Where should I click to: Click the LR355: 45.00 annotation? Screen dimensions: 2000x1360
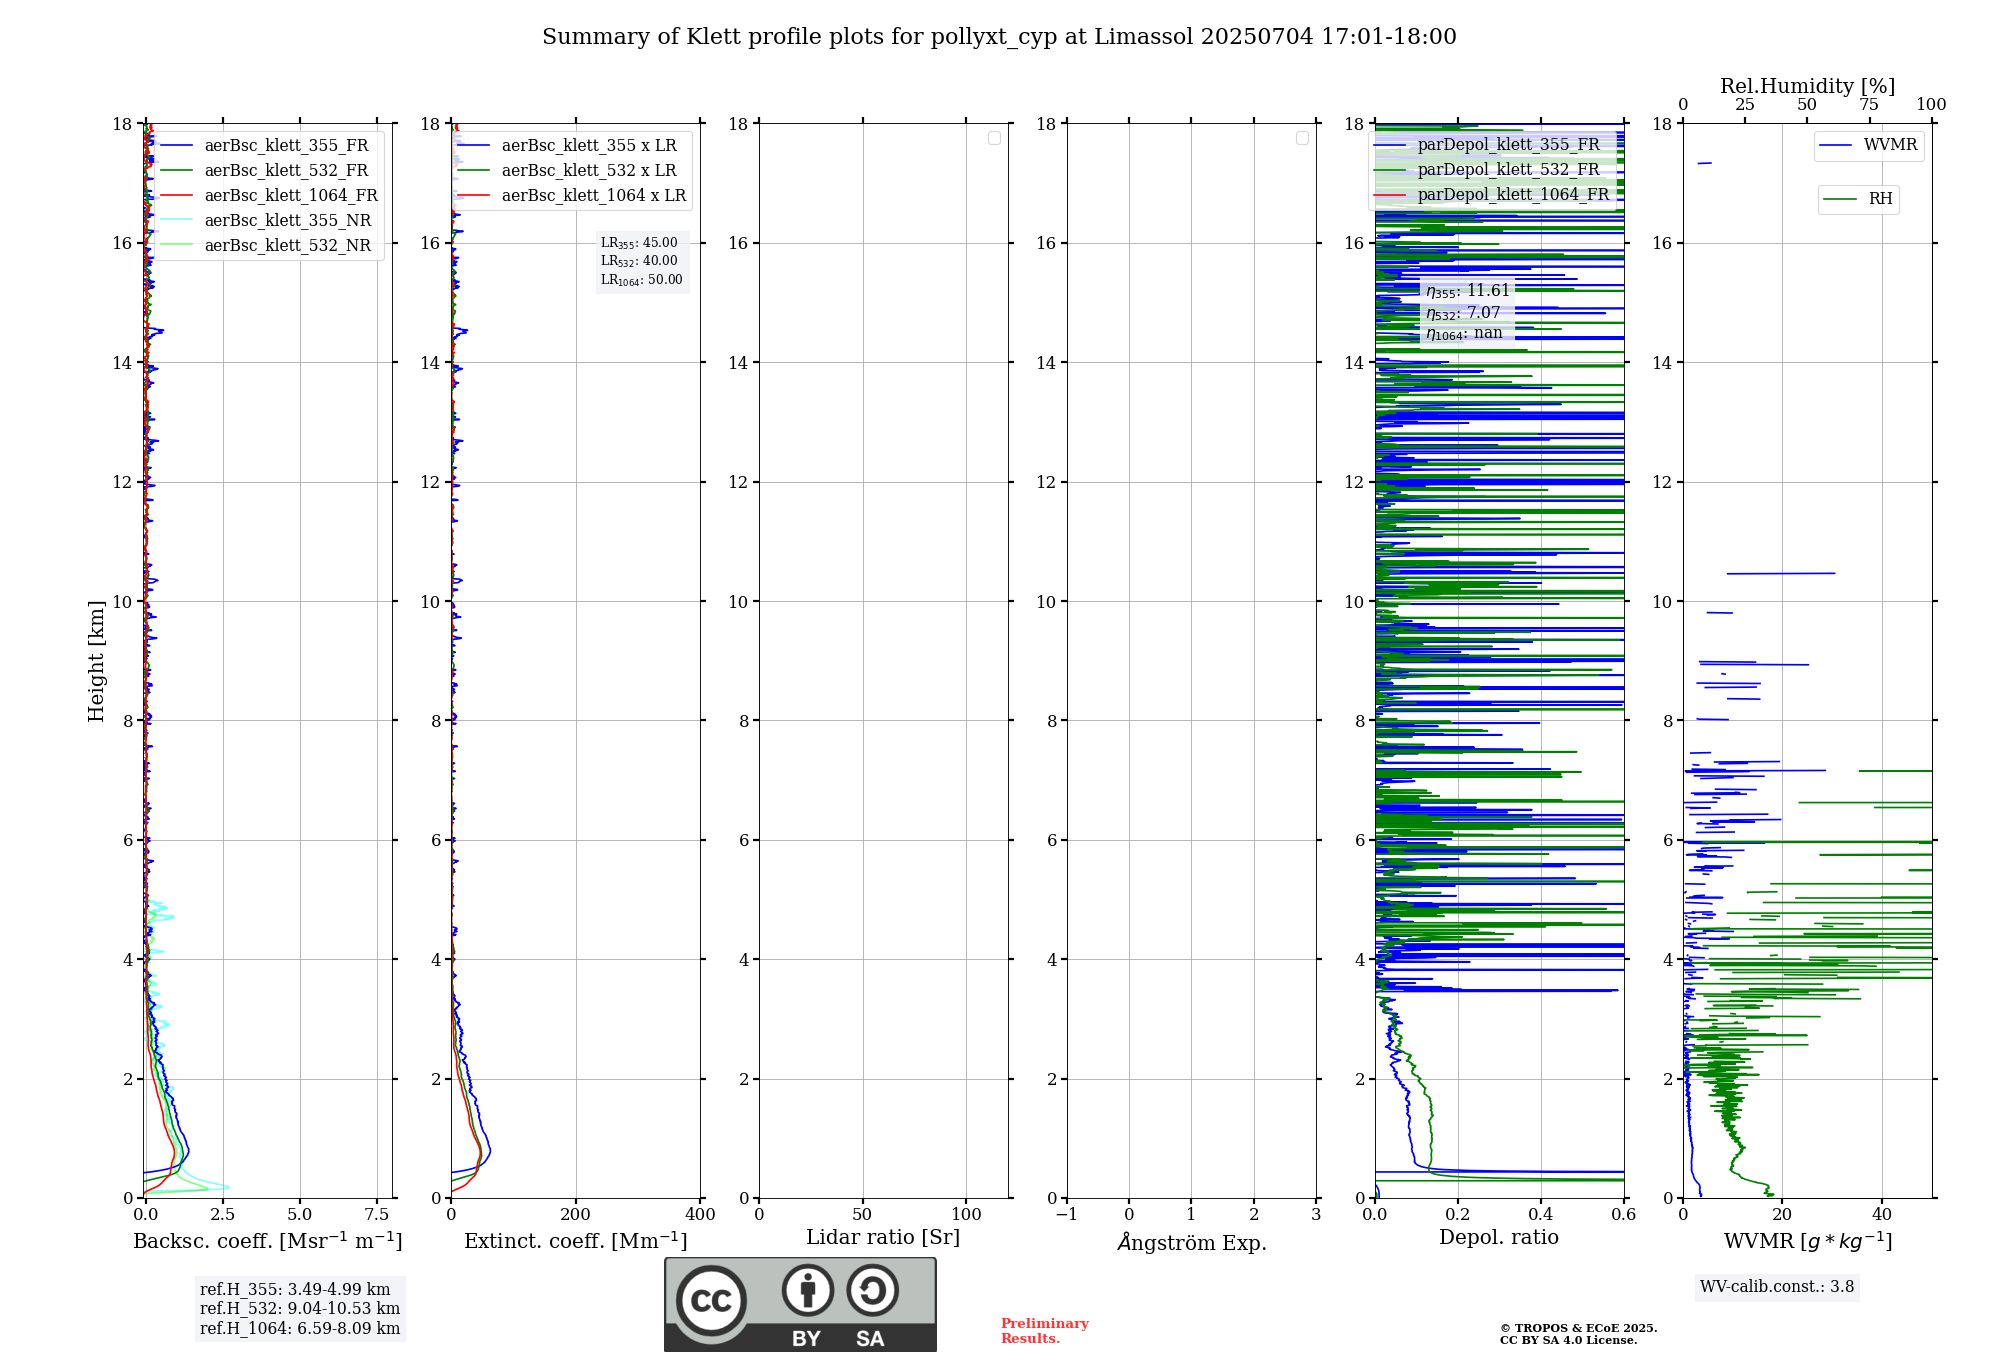tap(639, 243)
